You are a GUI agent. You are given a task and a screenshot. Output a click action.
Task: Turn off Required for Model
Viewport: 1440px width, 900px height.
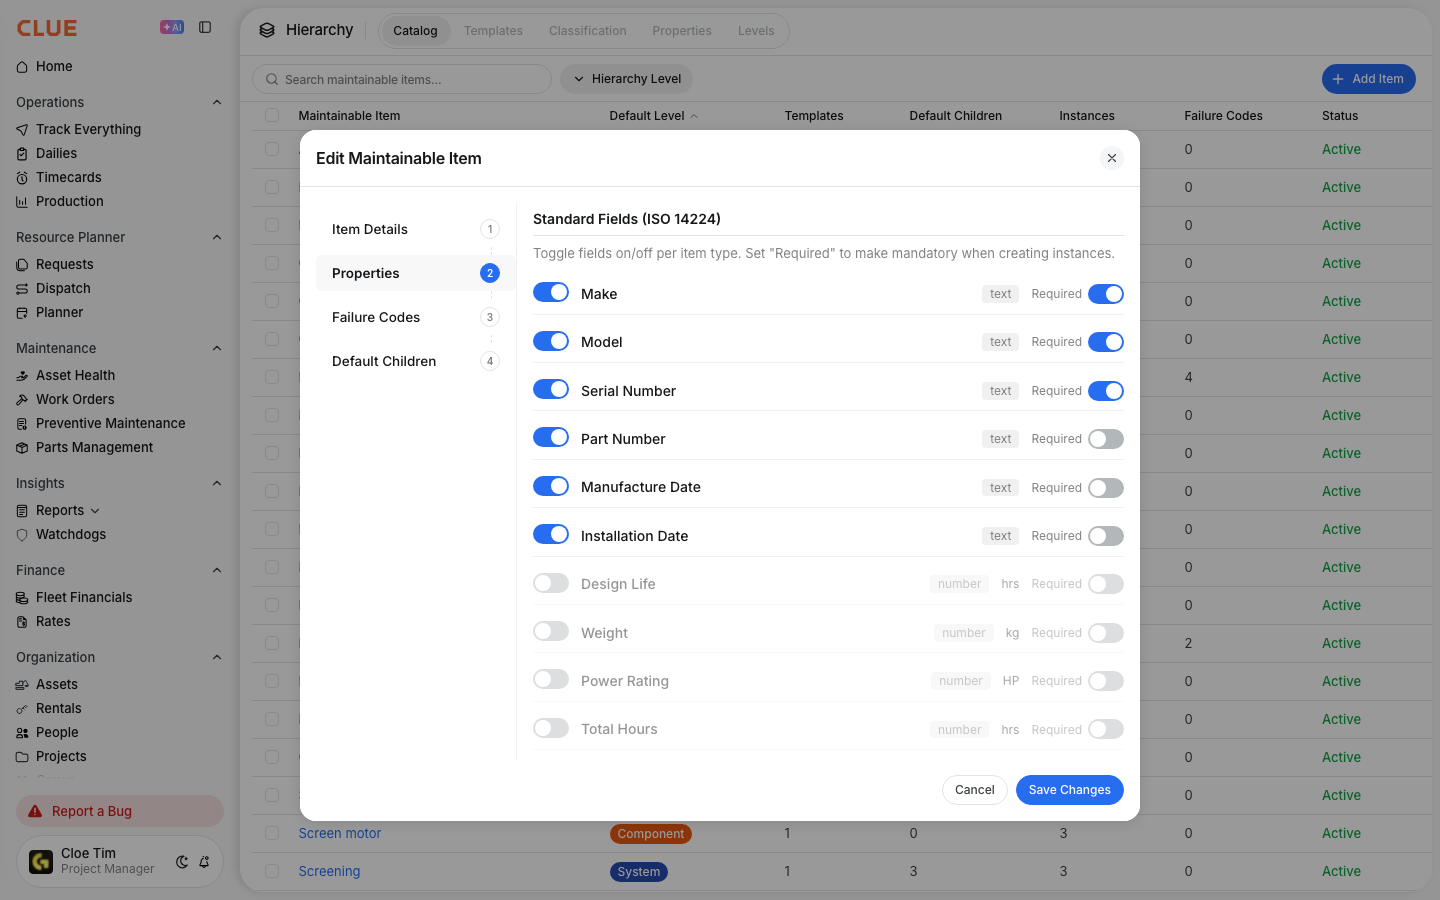tap(1106, 342)
